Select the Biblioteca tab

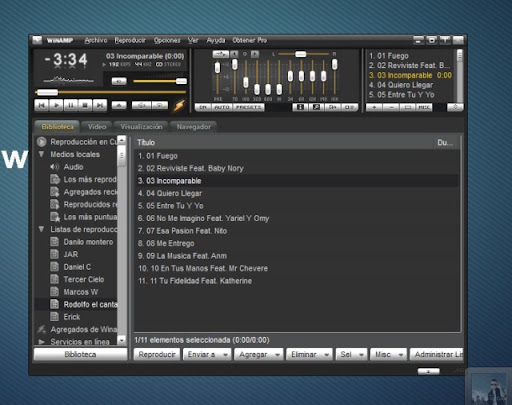point(57,127)
